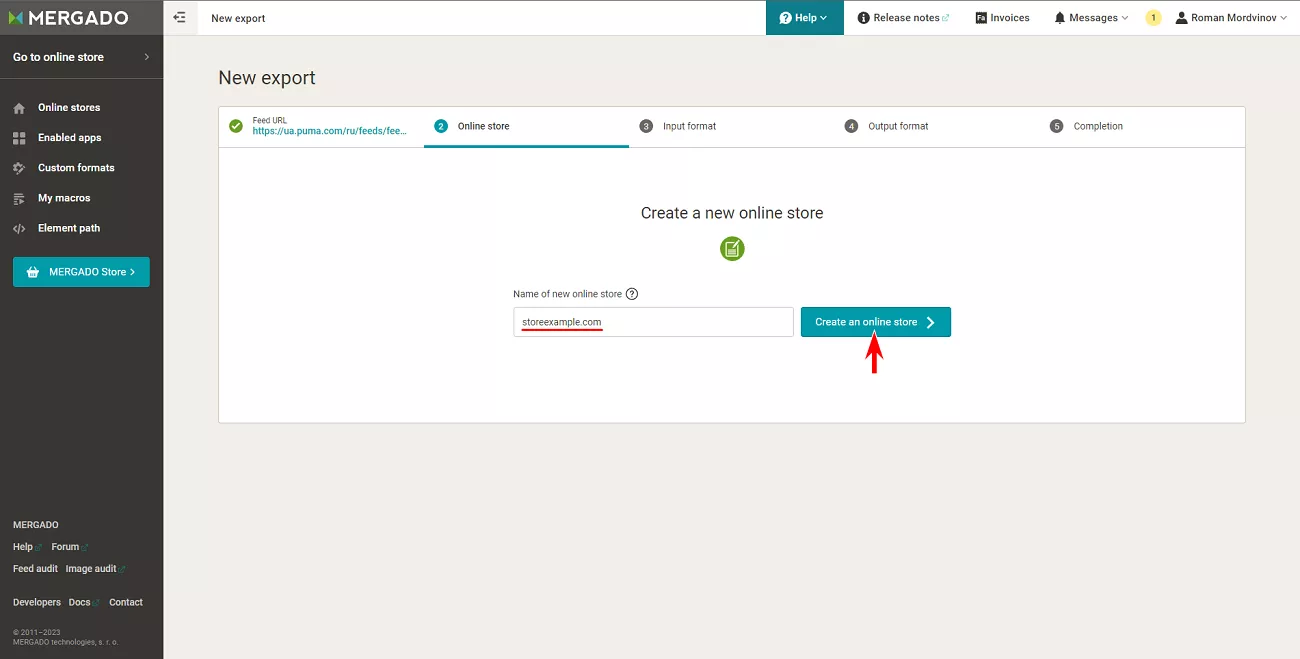
Task: Expand the Messages dropdown
Action: [1091, 18]
